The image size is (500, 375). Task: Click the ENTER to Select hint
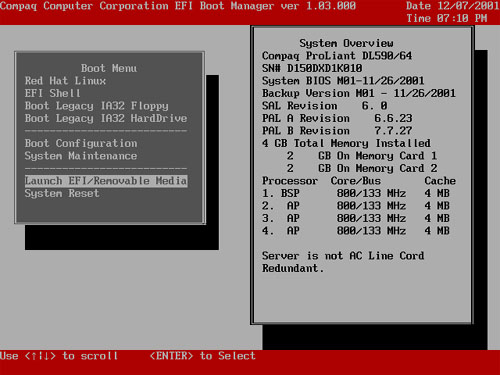pos(203,356)
